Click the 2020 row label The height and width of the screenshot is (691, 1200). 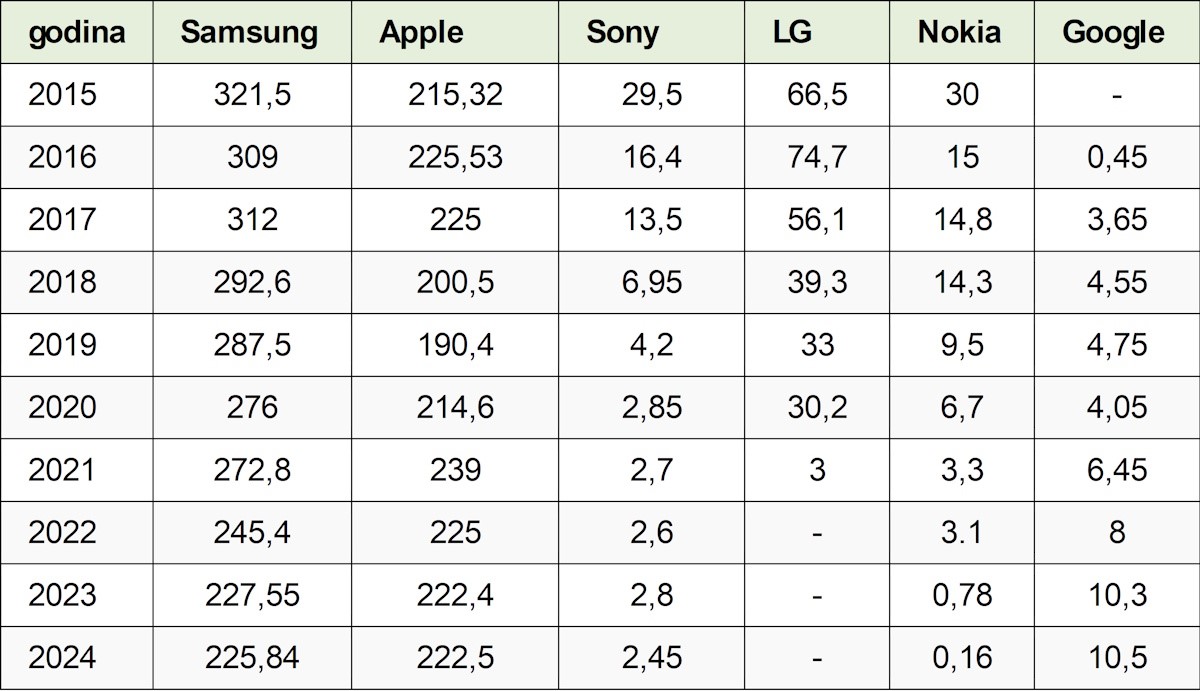tap(63, 407)
